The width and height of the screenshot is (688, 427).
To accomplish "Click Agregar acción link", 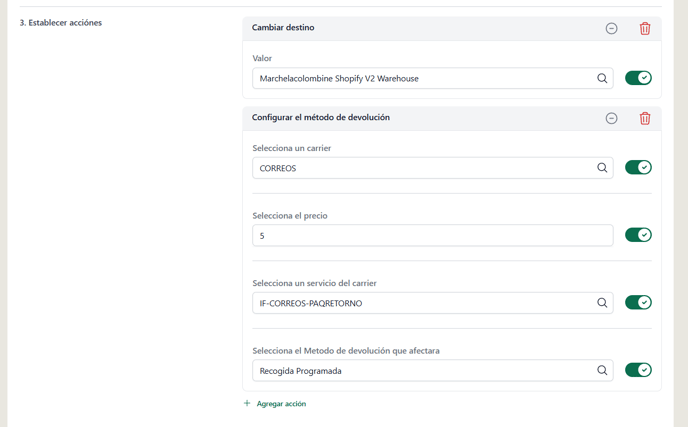I will pos(281,404).
